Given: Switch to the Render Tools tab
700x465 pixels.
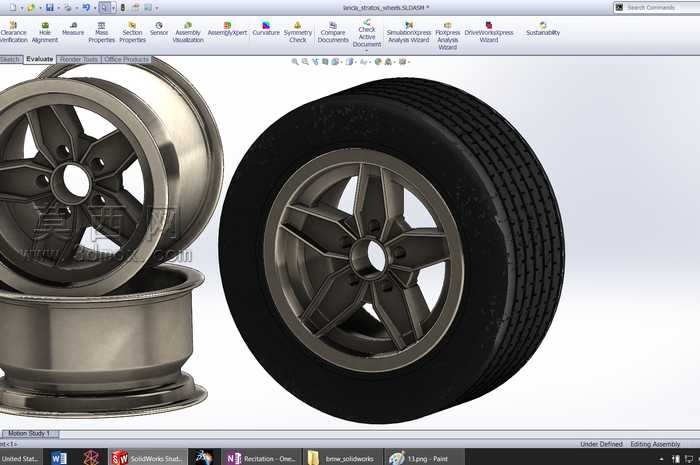Looking at the screenshot, I should 79,59.
